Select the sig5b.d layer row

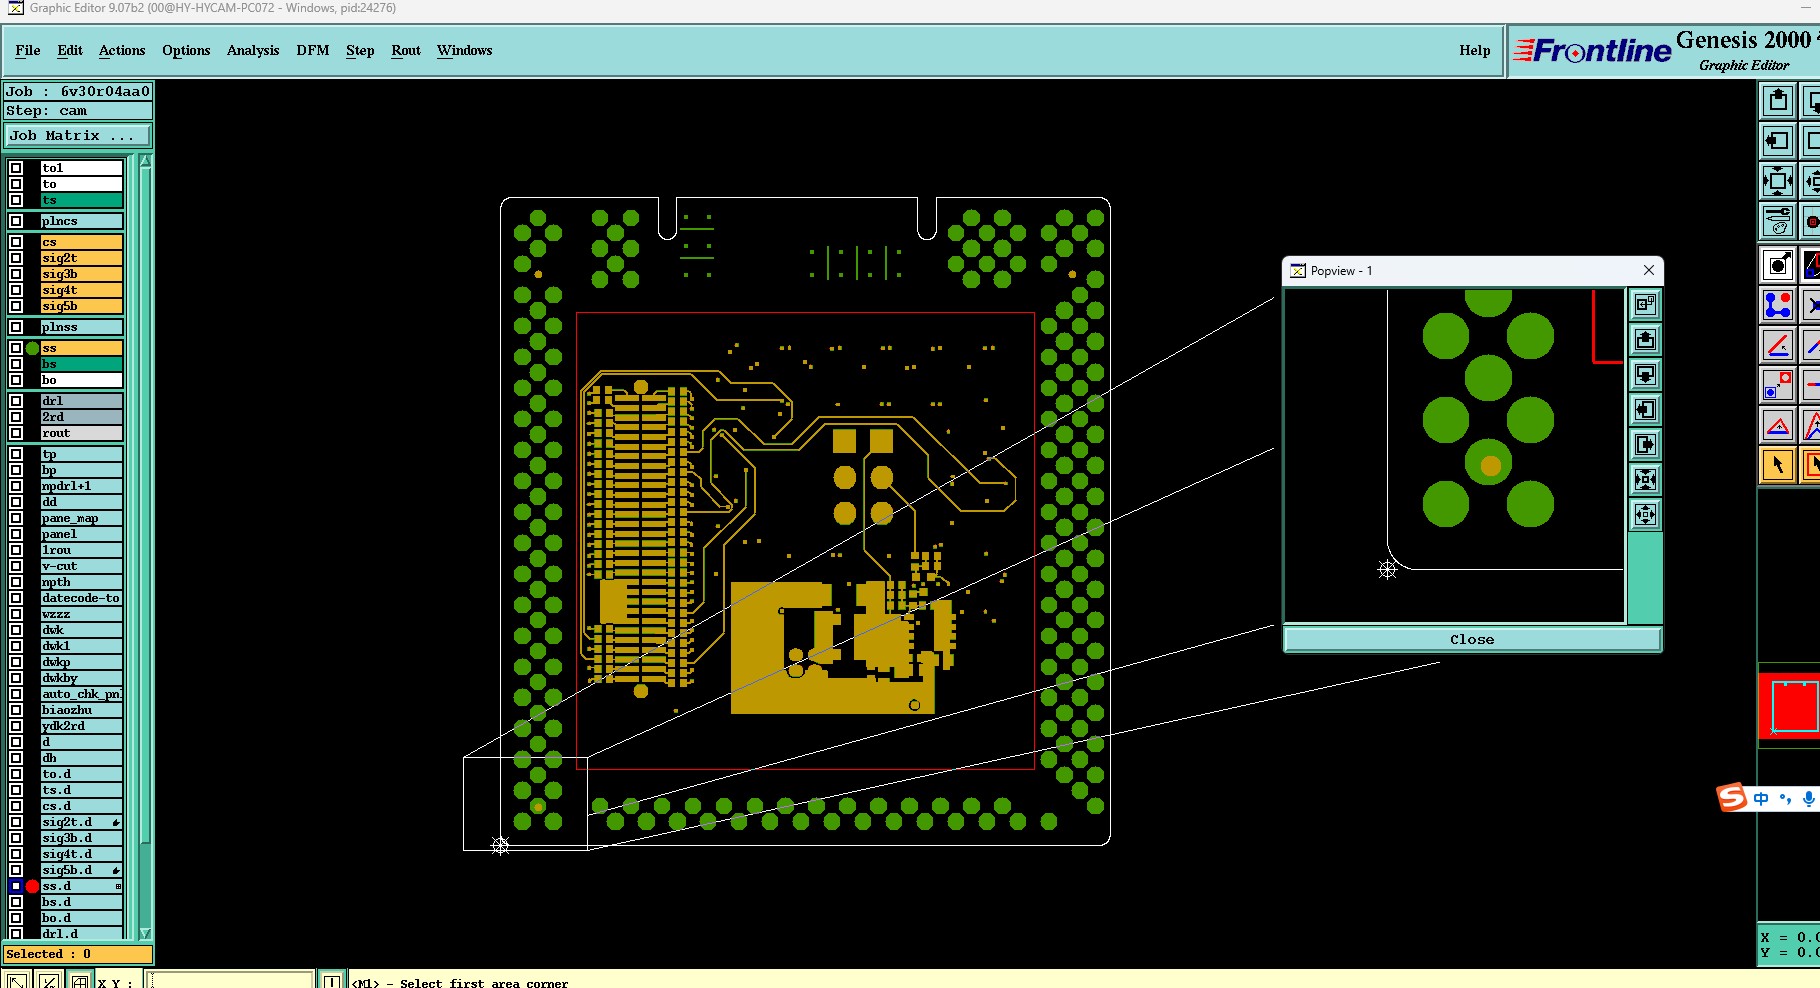81,870
